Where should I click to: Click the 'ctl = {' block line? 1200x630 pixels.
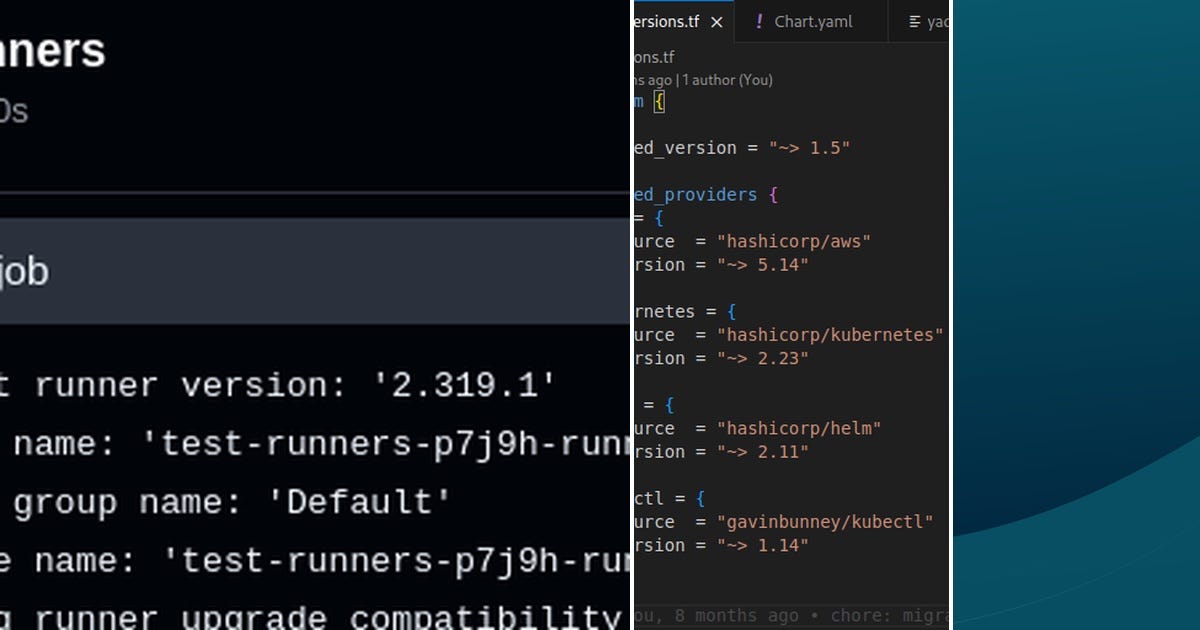(x=670, y=498)
